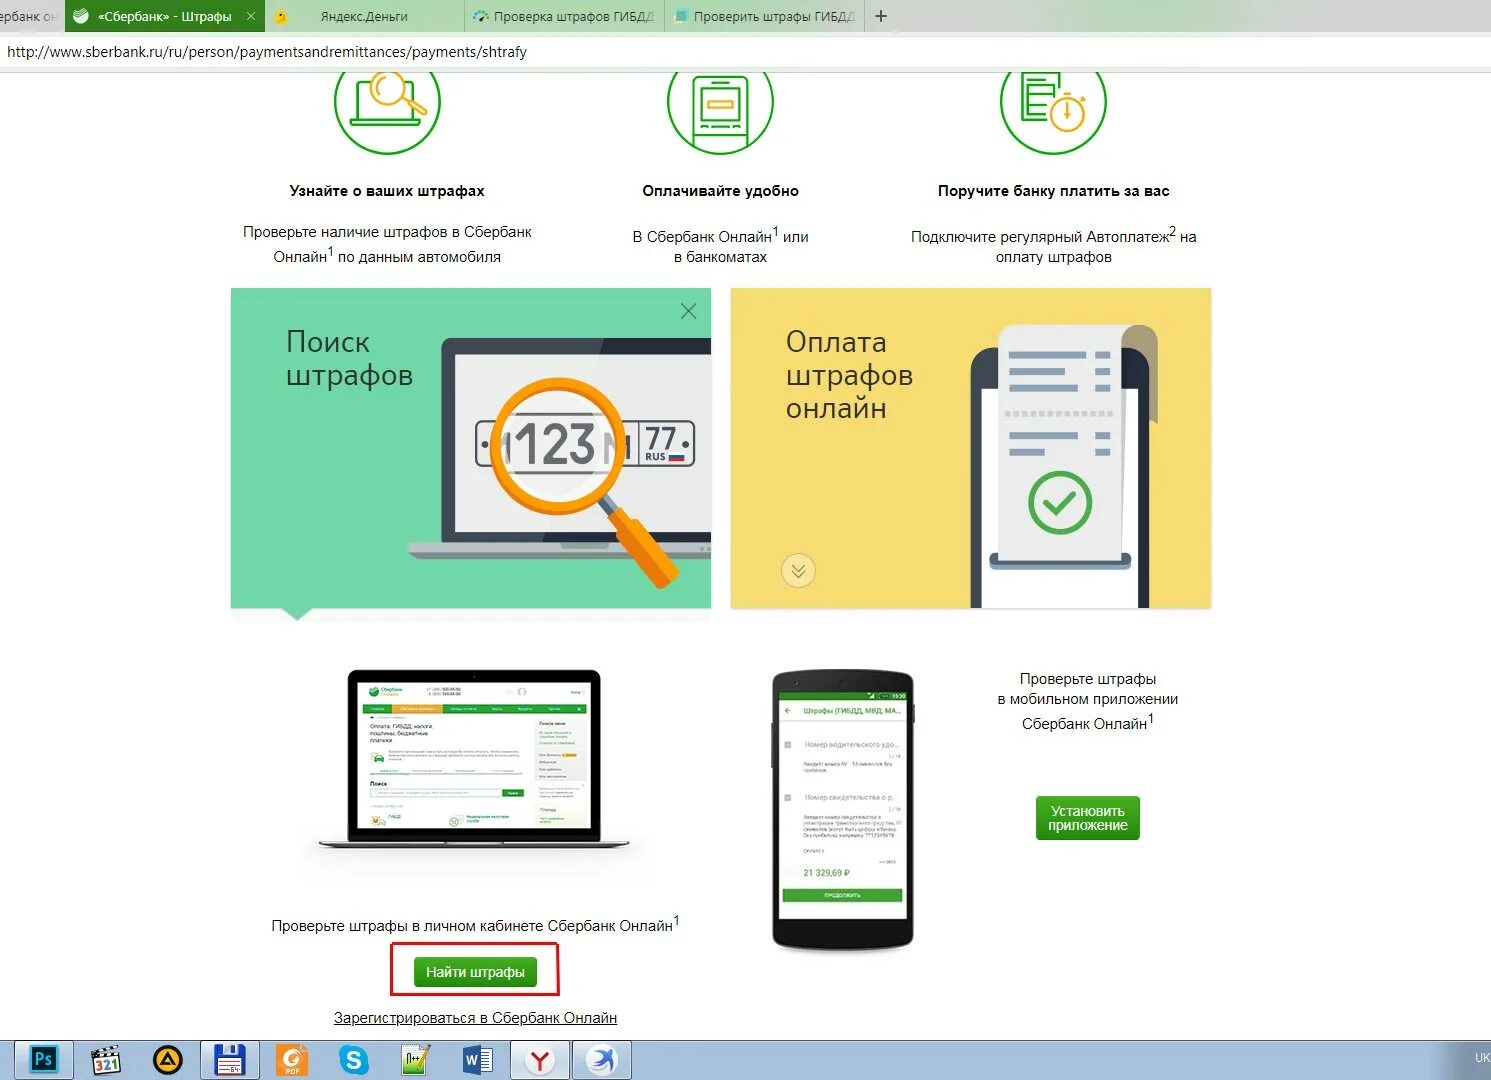Screen dimensions: 1491x1080
Task: Open 'Зарегистрироваться в Сбербанк Онлайн' link
Action: [x=475, y=1018]
